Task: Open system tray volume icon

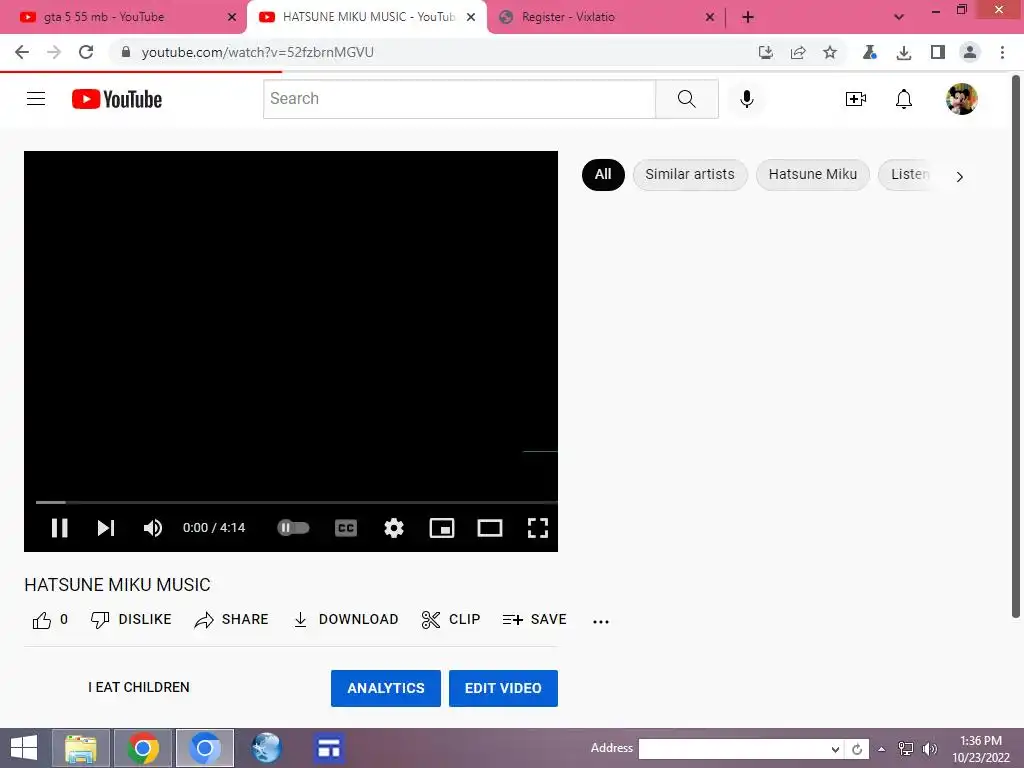Action: (929, 749)
